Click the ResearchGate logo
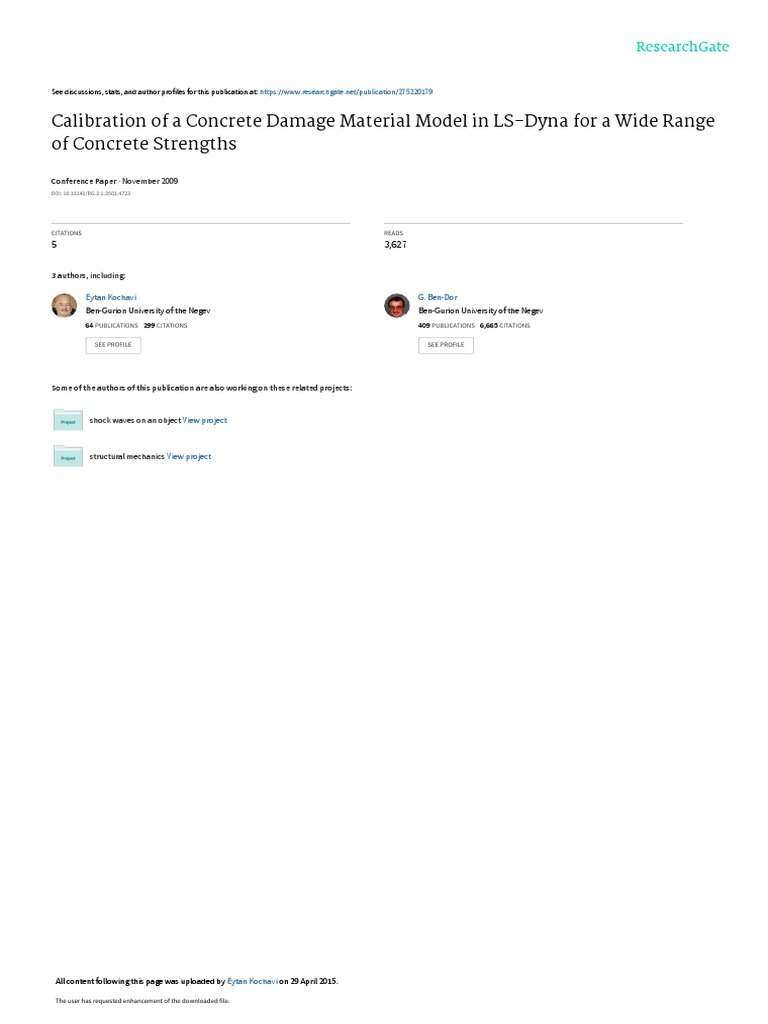 (x=682, y=47)
